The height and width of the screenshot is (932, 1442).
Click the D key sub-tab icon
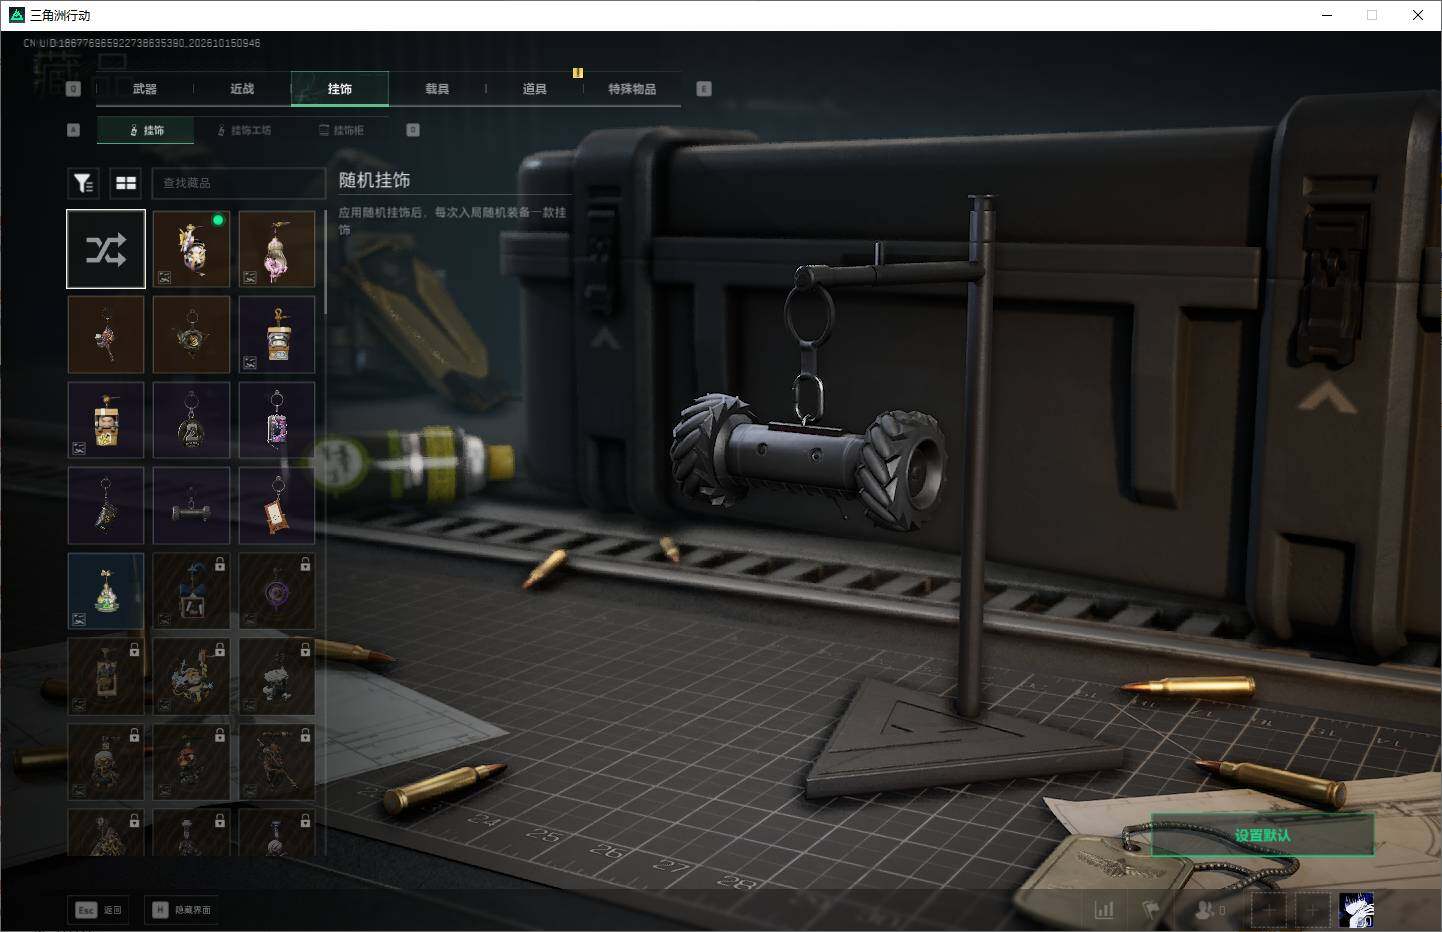(413, 130)
